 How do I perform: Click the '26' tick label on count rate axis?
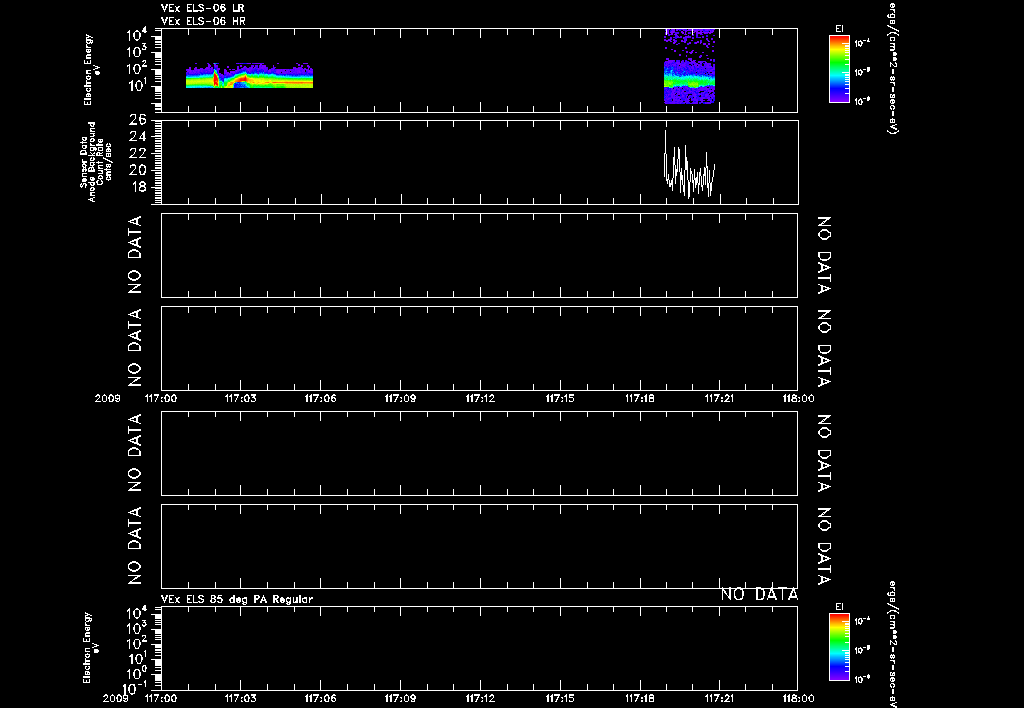point(138,120)
